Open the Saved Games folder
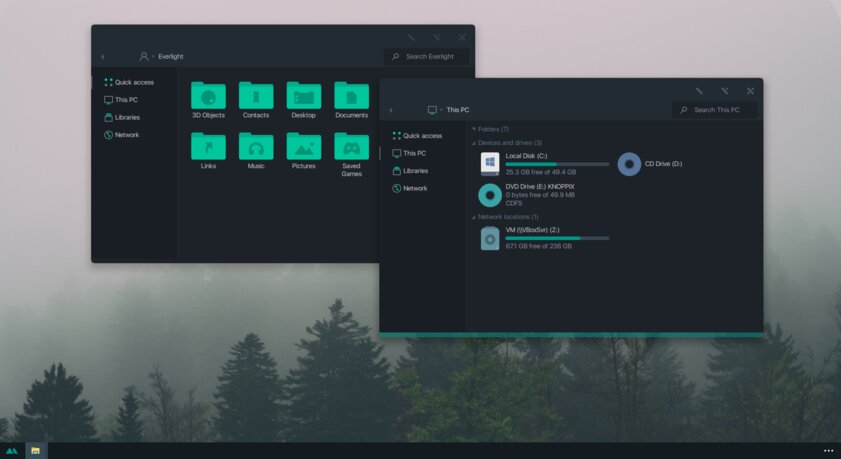Viewport: 841px width, 459px height. [351, 148]
